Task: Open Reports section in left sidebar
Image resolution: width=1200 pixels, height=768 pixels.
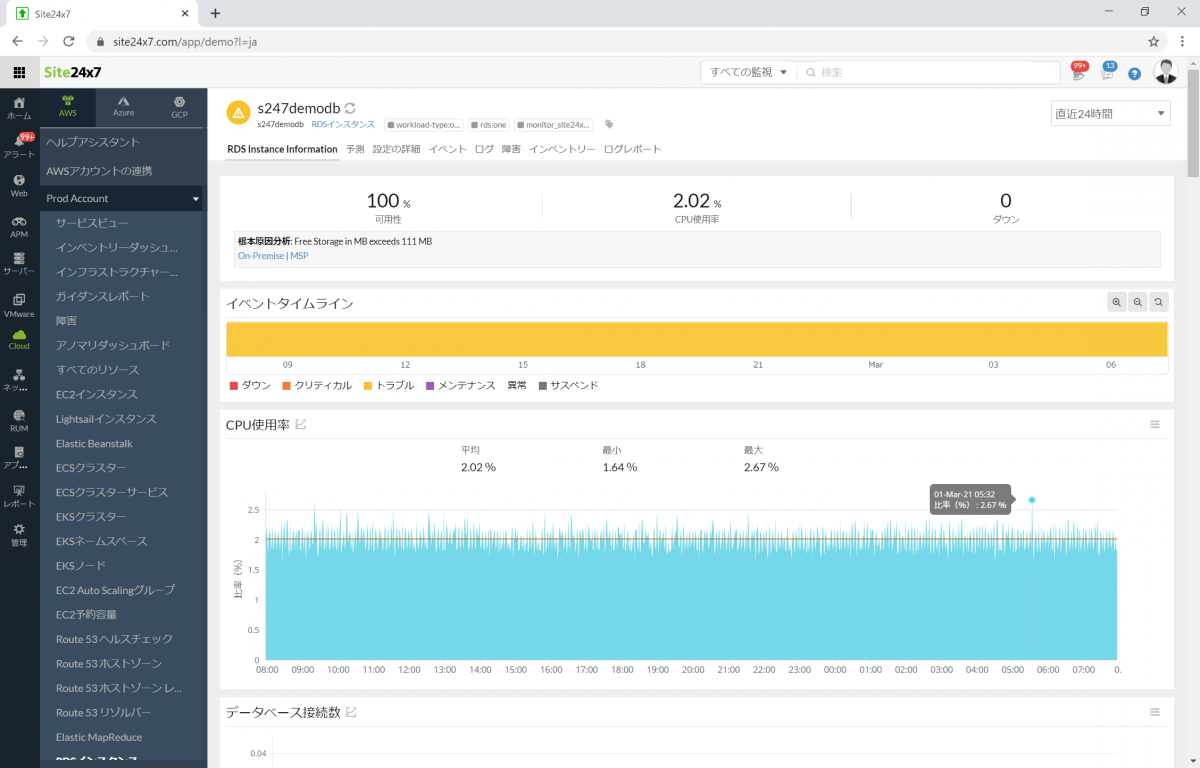Action: [x=19, y=496]
